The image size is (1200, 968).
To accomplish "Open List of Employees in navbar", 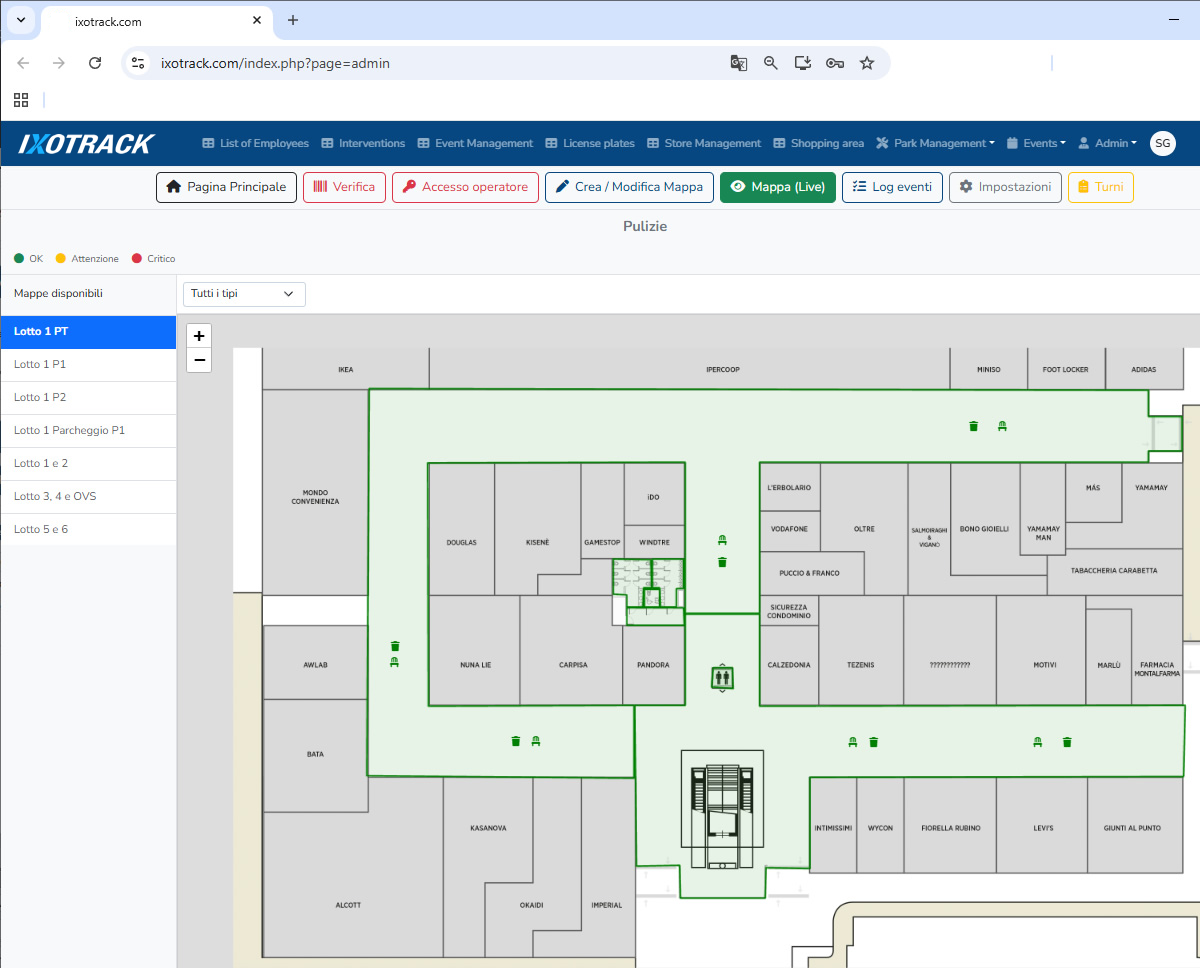I will click(255, 143).
